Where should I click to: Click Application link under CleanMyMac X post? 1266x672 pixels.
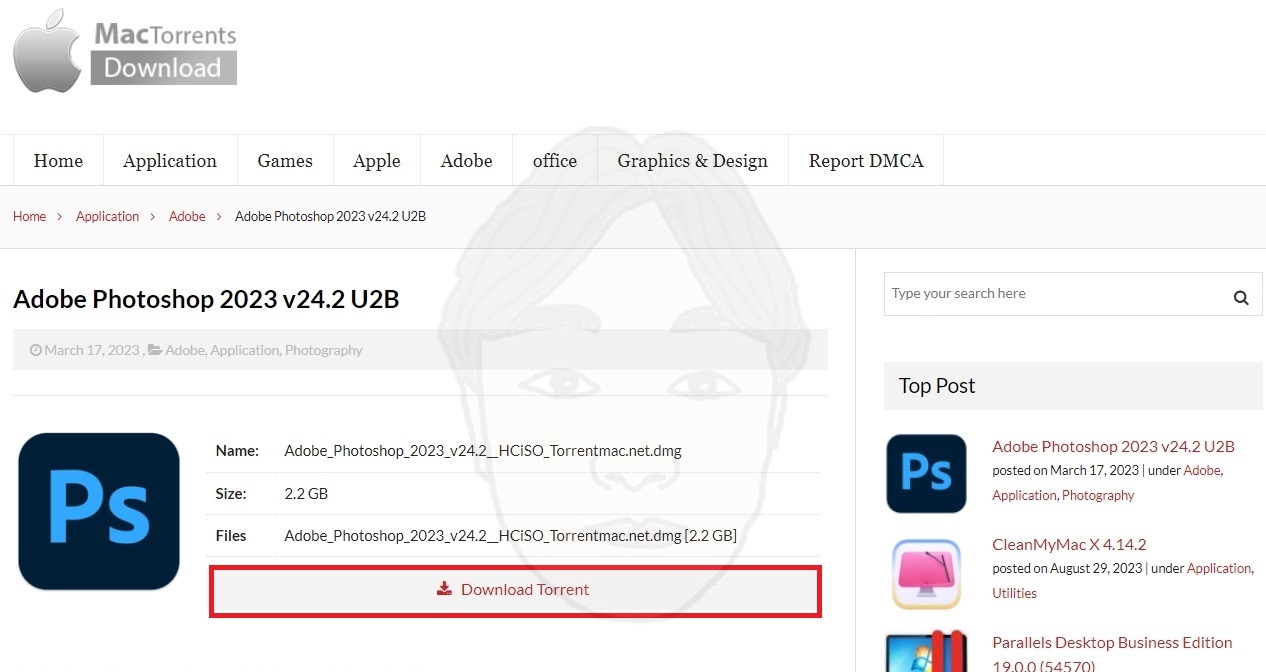coord(1219,568)
